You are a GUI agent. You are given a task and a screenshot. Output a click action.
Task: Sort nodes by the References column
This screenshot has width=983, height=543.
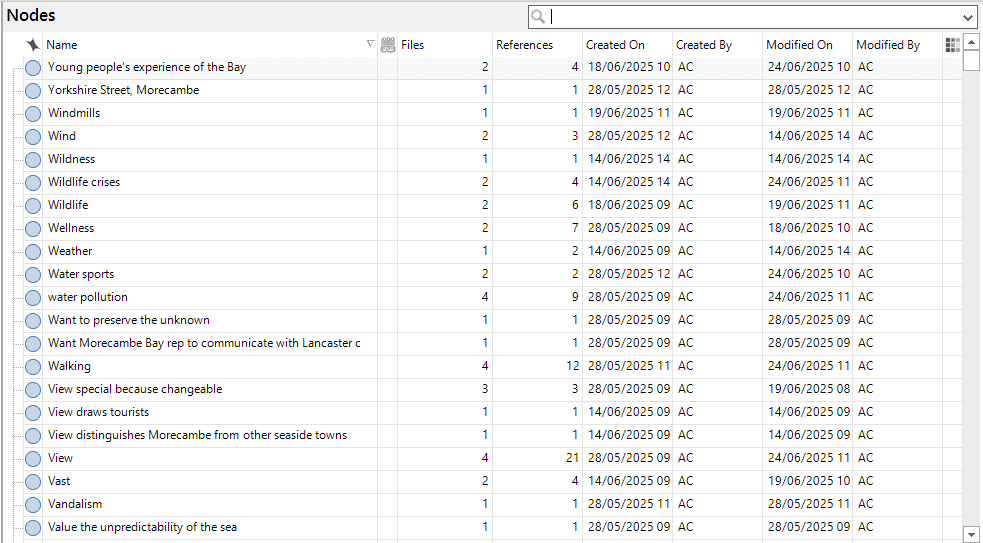coord(524,45)
